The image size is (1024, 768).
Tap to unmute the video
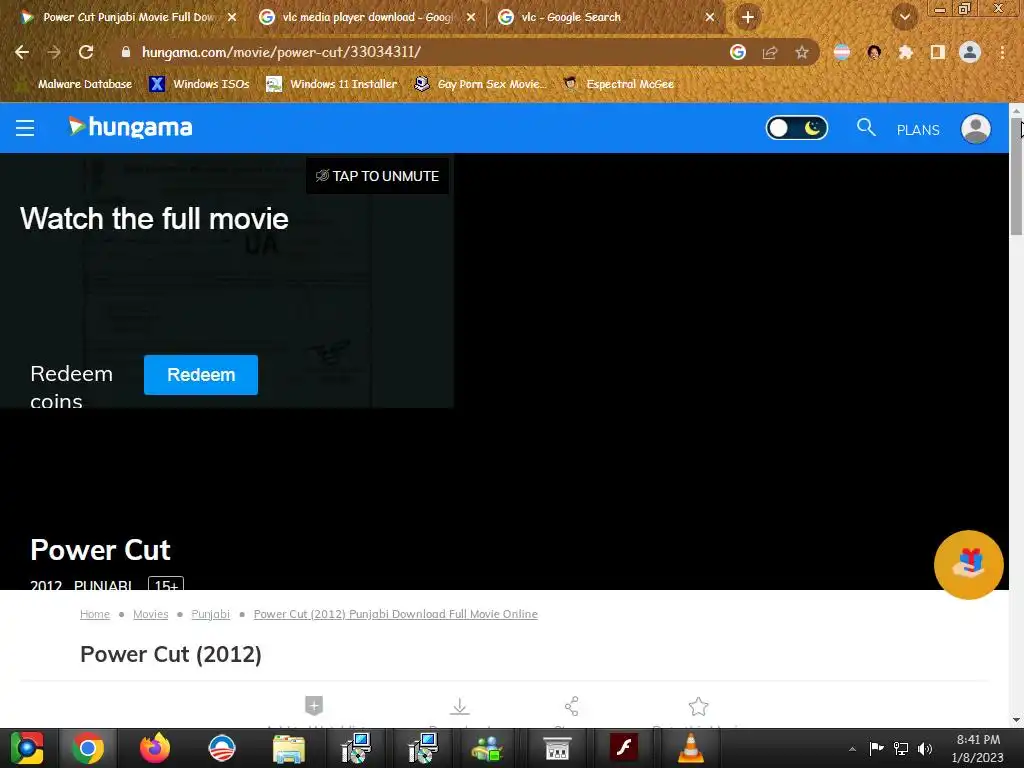coord(377,176)
